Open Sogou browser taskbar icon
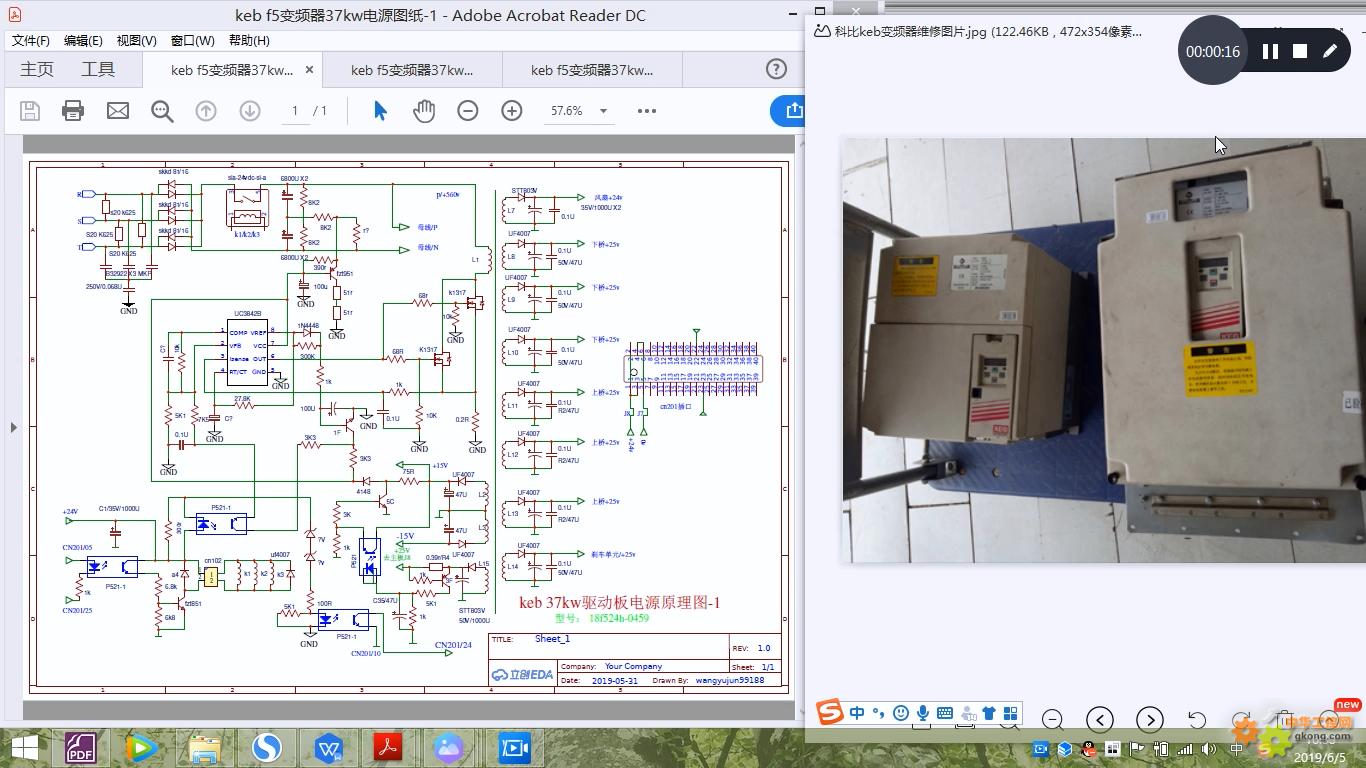Image resolution: width=1366 pixels, height=768 pixels. click(x=266, y=748)
